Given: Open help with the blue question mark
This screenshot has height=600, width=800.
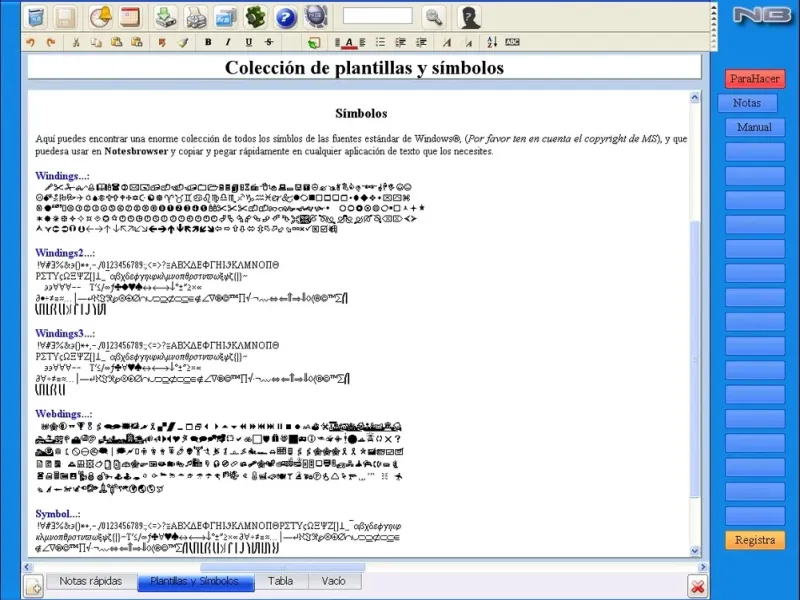Looking at the screenshot, I should point(286,17).
